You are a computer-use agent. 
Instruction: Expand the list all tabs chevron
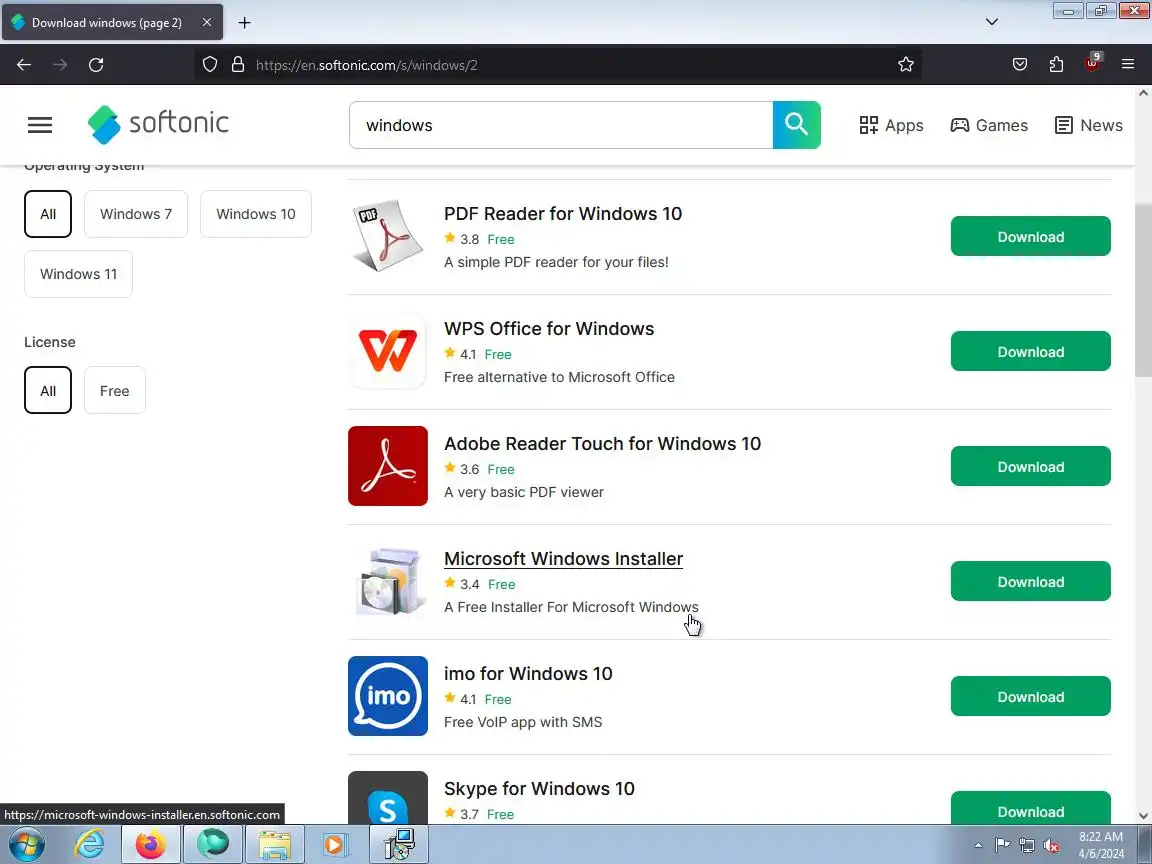[x=992, y=22]
